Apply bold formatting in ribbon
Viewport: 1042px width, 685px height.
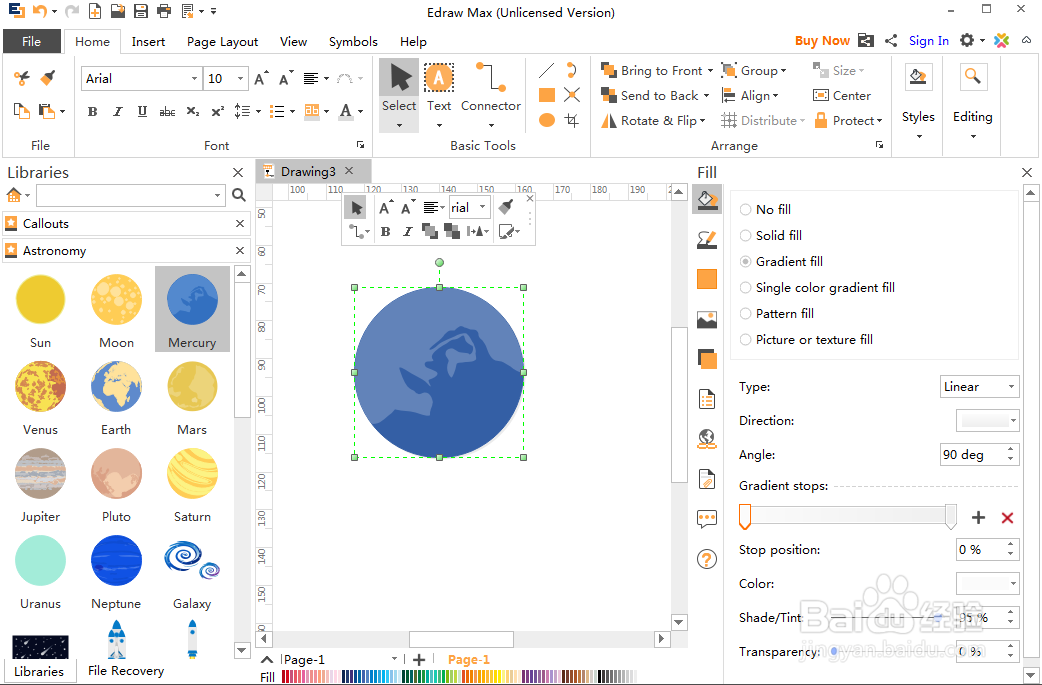92,112
